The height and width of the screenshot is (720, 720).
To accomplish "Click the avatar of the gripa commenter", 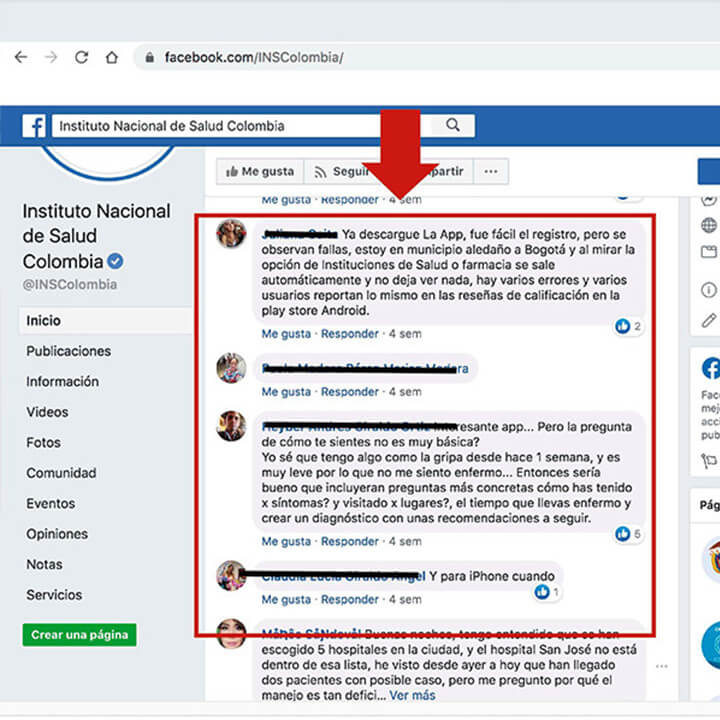I will [231, 426].
